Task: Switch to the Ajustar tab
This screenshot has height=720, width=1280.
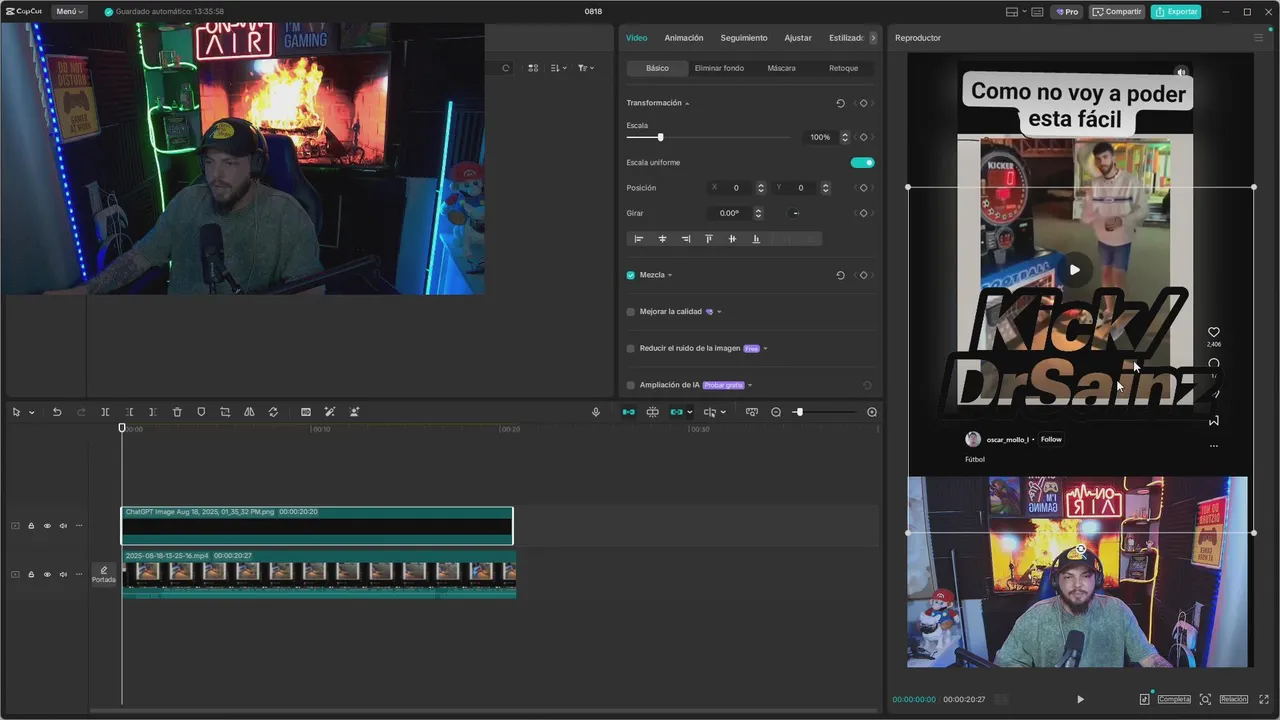Action: click(x=798, y=38)
